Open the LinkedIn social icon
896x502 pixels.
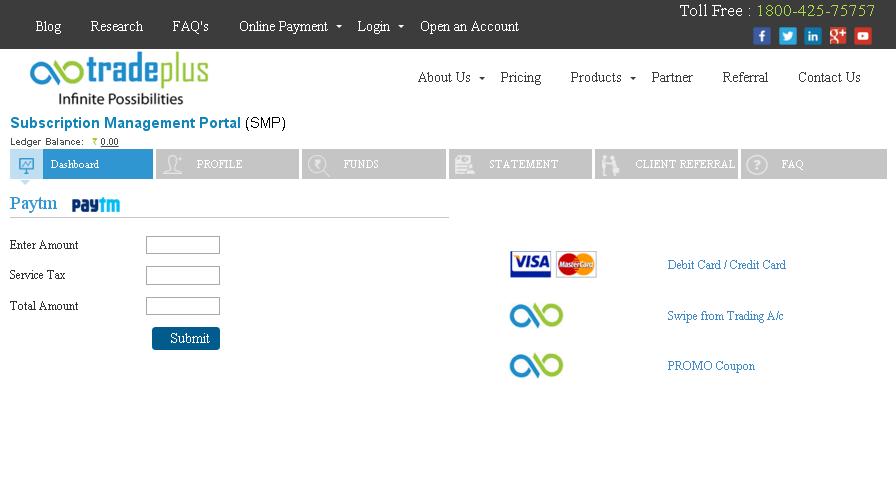pos(813,36)
